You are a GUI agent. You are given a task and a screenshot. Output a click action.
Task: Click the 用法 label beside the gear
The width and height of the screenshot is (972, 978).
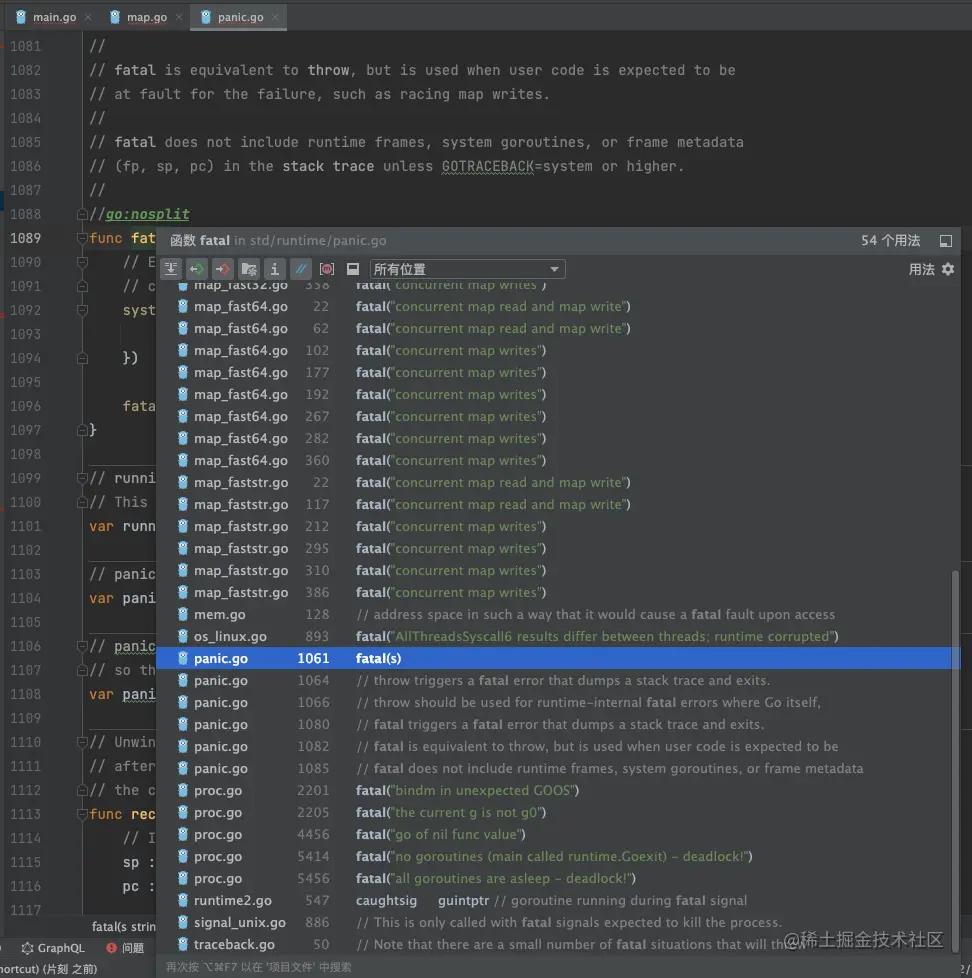tap(921, 269)
